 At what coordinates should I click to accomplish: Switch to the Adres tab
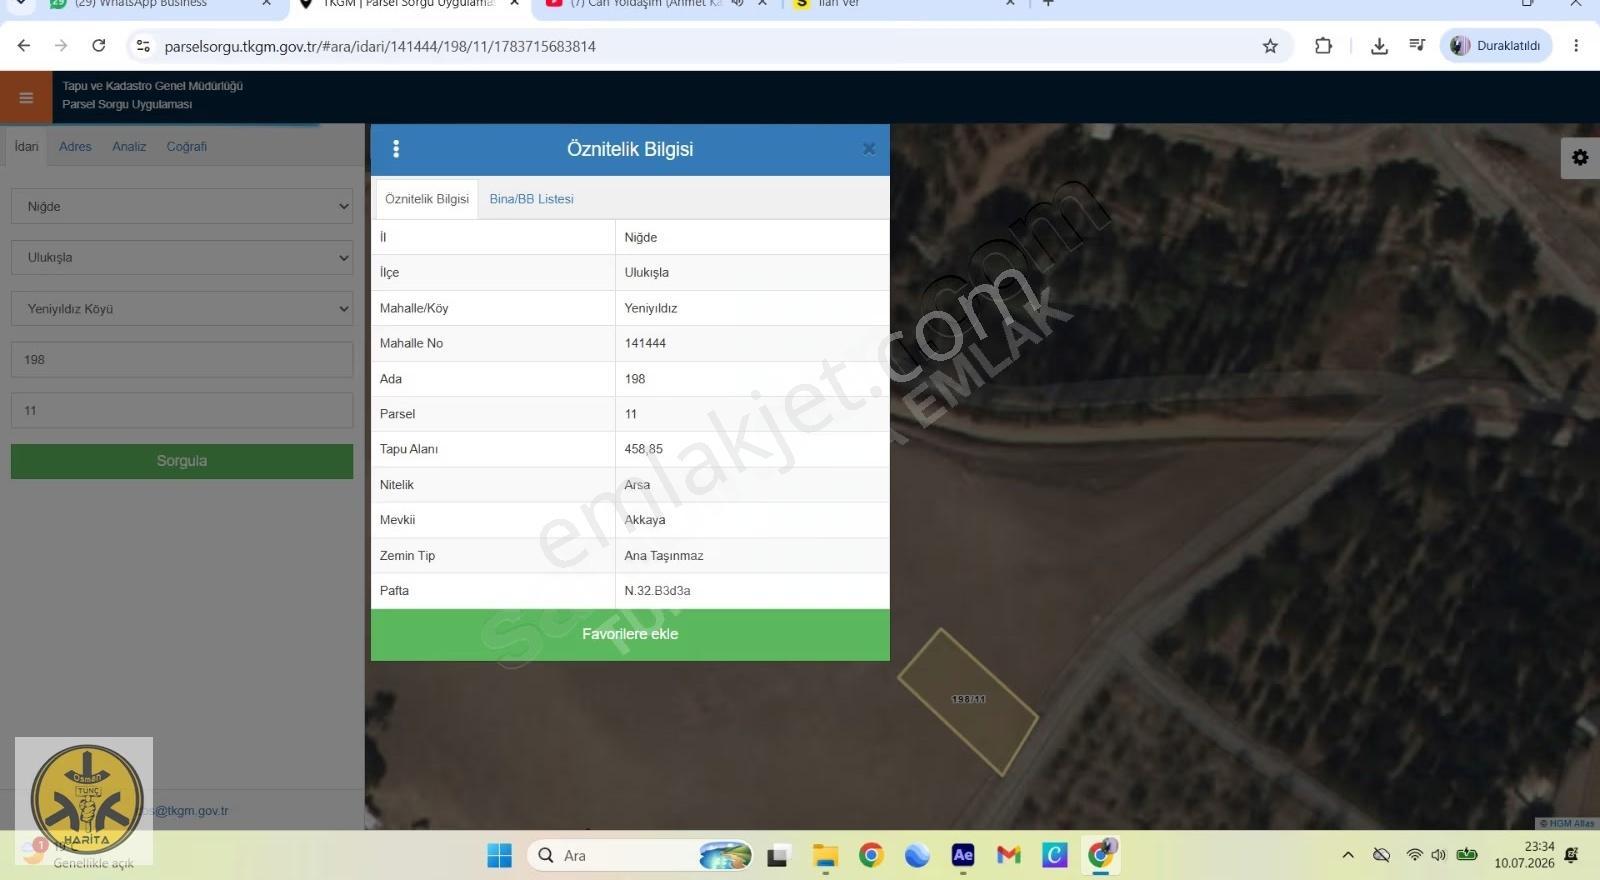(x=75, y=146)
